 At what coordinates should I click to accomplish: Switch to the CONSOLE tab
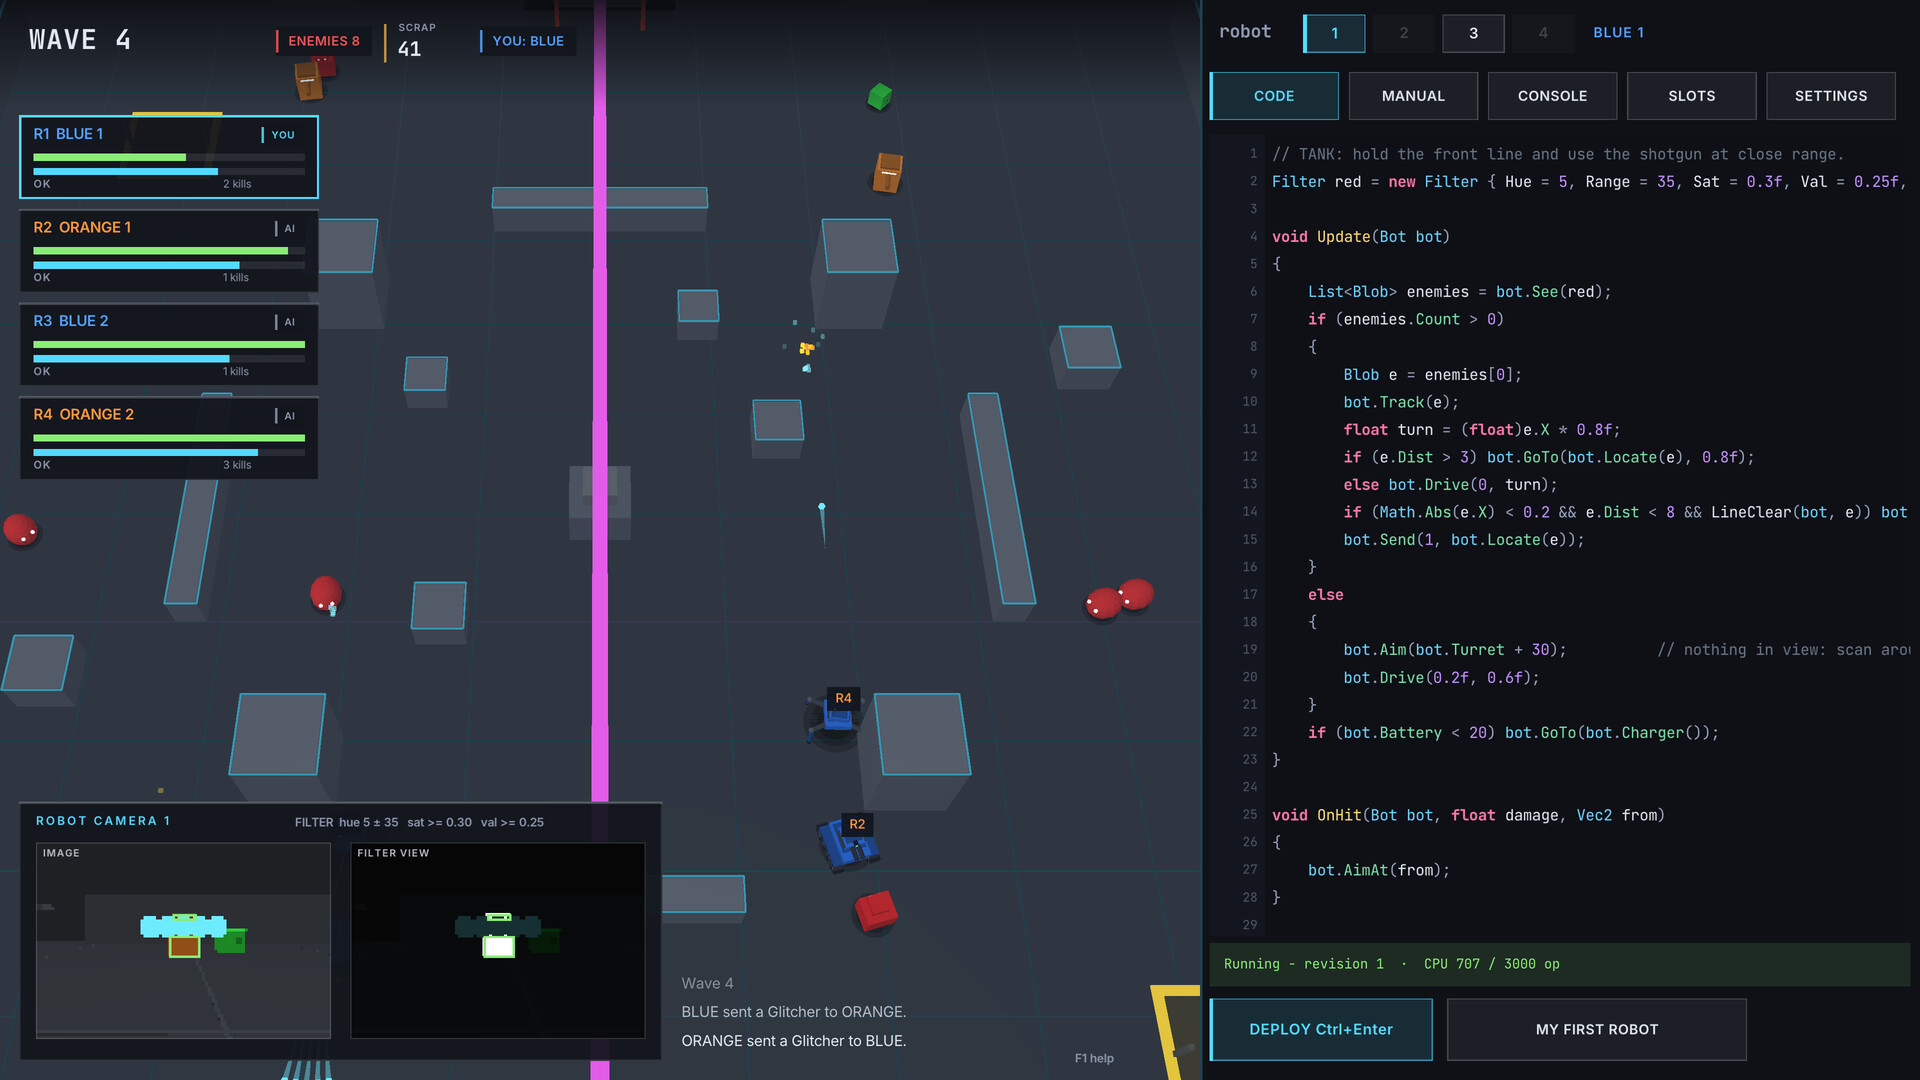(1552, 96)
